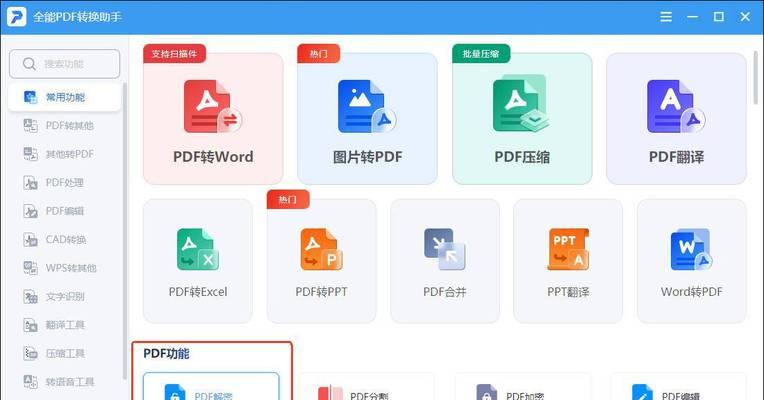Select the PDF转PPT tool
Screen dimensions: 764x400
pyautogui.click(x=322, y=261)
